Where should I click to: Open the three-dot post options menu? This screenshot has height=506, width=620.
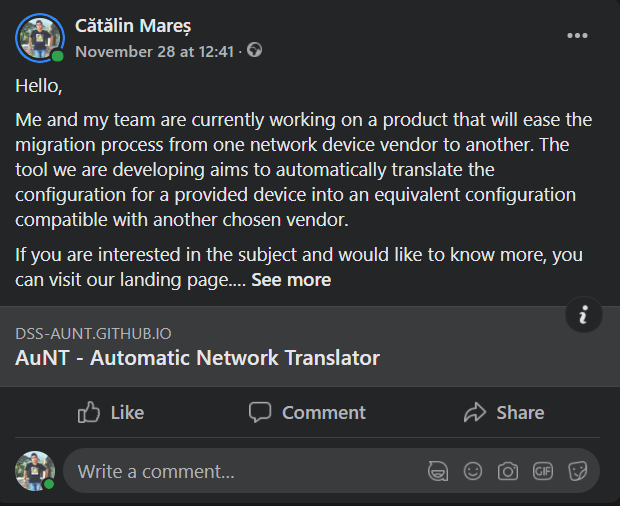pos(578,36)
